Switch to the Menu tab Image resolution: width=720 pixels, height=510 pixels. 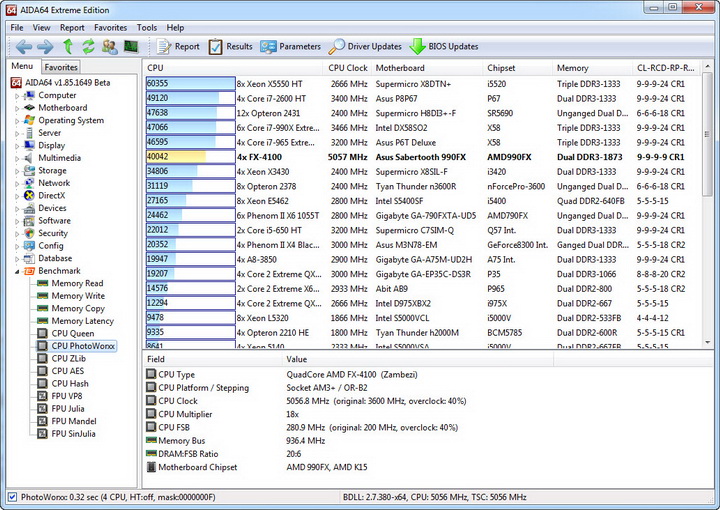23,66
